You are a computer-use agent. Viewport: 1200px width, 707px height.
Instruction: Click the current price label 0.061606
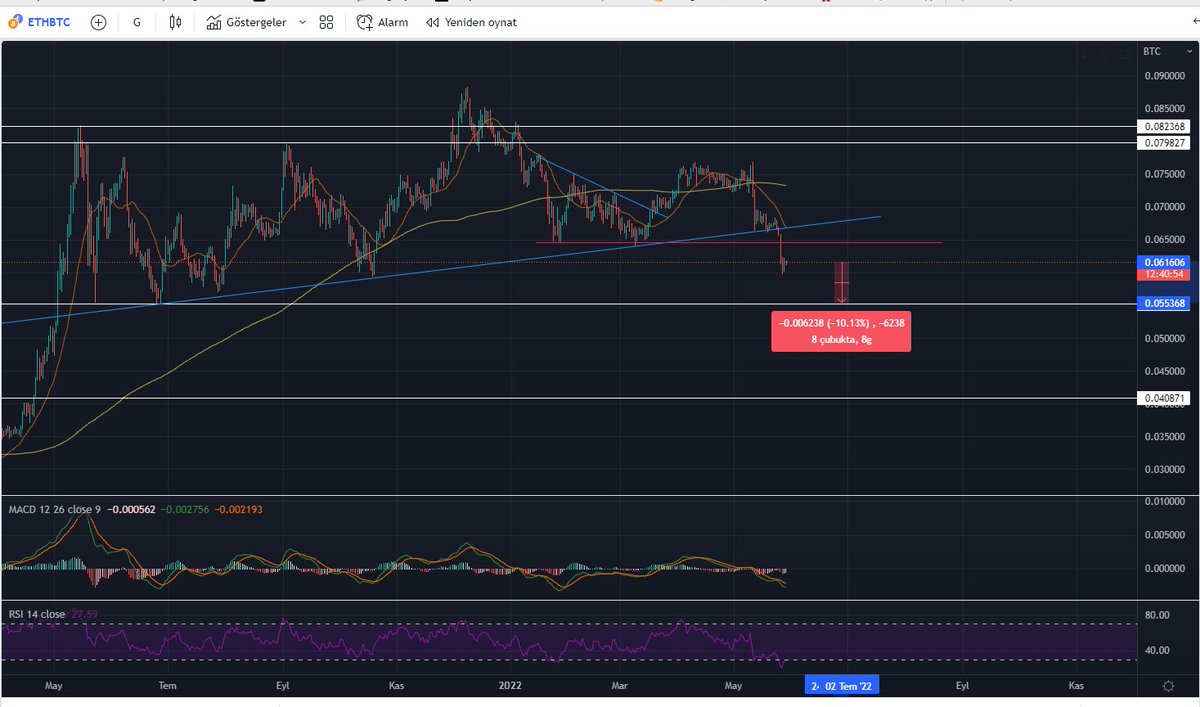[x=1164, y=262]
